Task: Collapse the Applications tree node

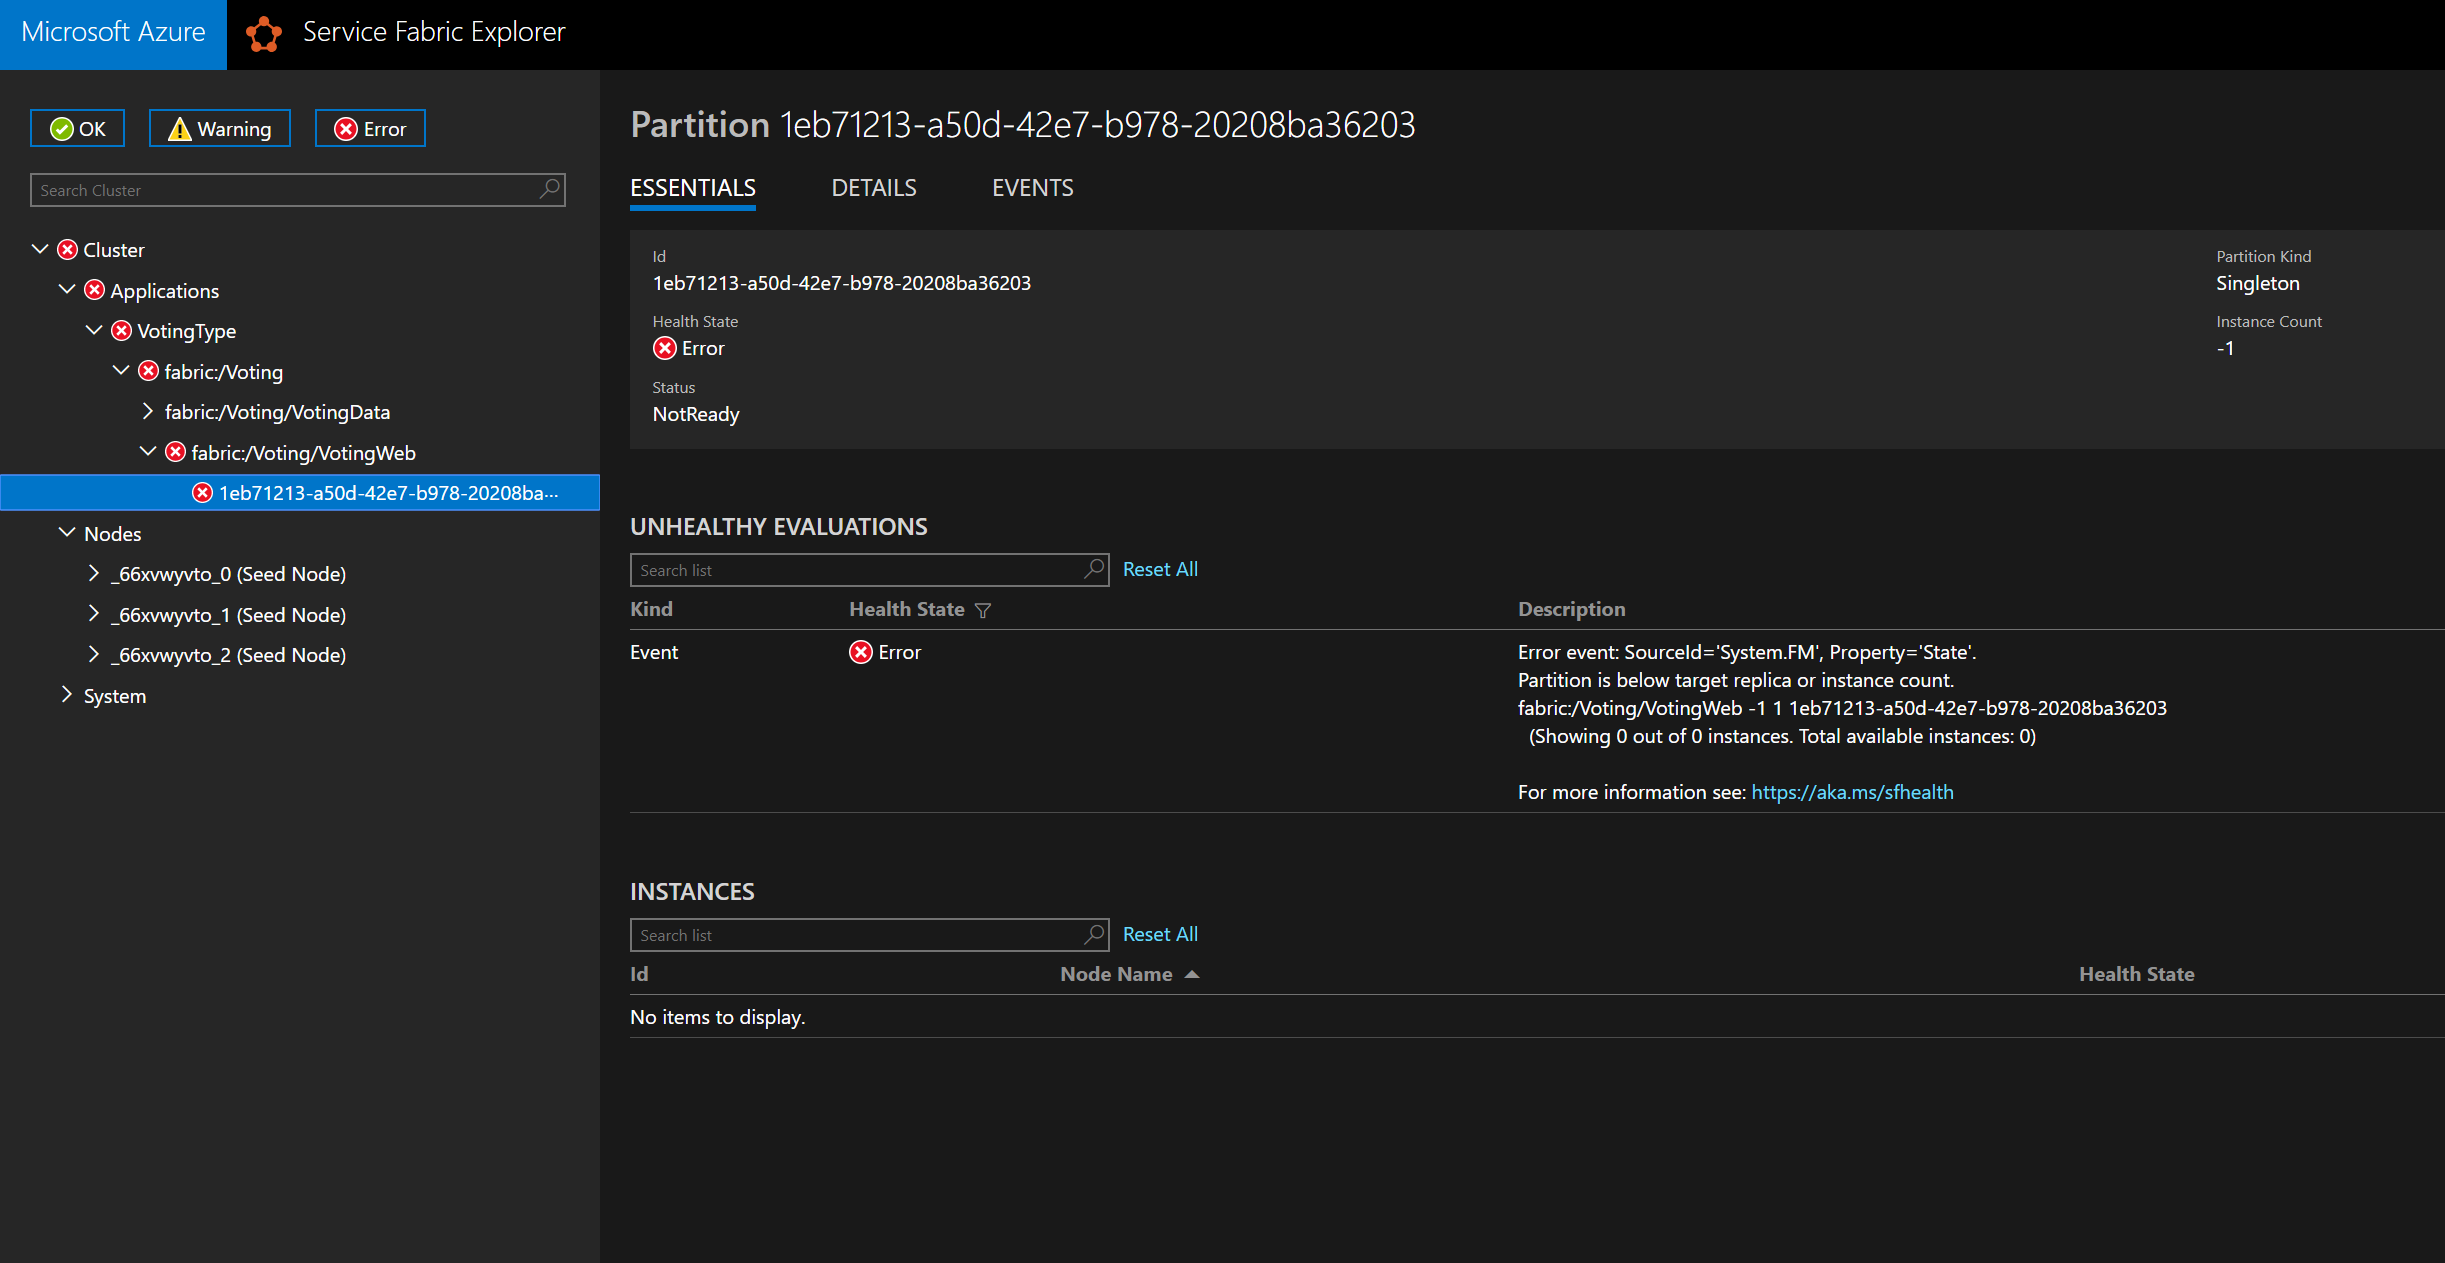Action: [x=67, y=289]
